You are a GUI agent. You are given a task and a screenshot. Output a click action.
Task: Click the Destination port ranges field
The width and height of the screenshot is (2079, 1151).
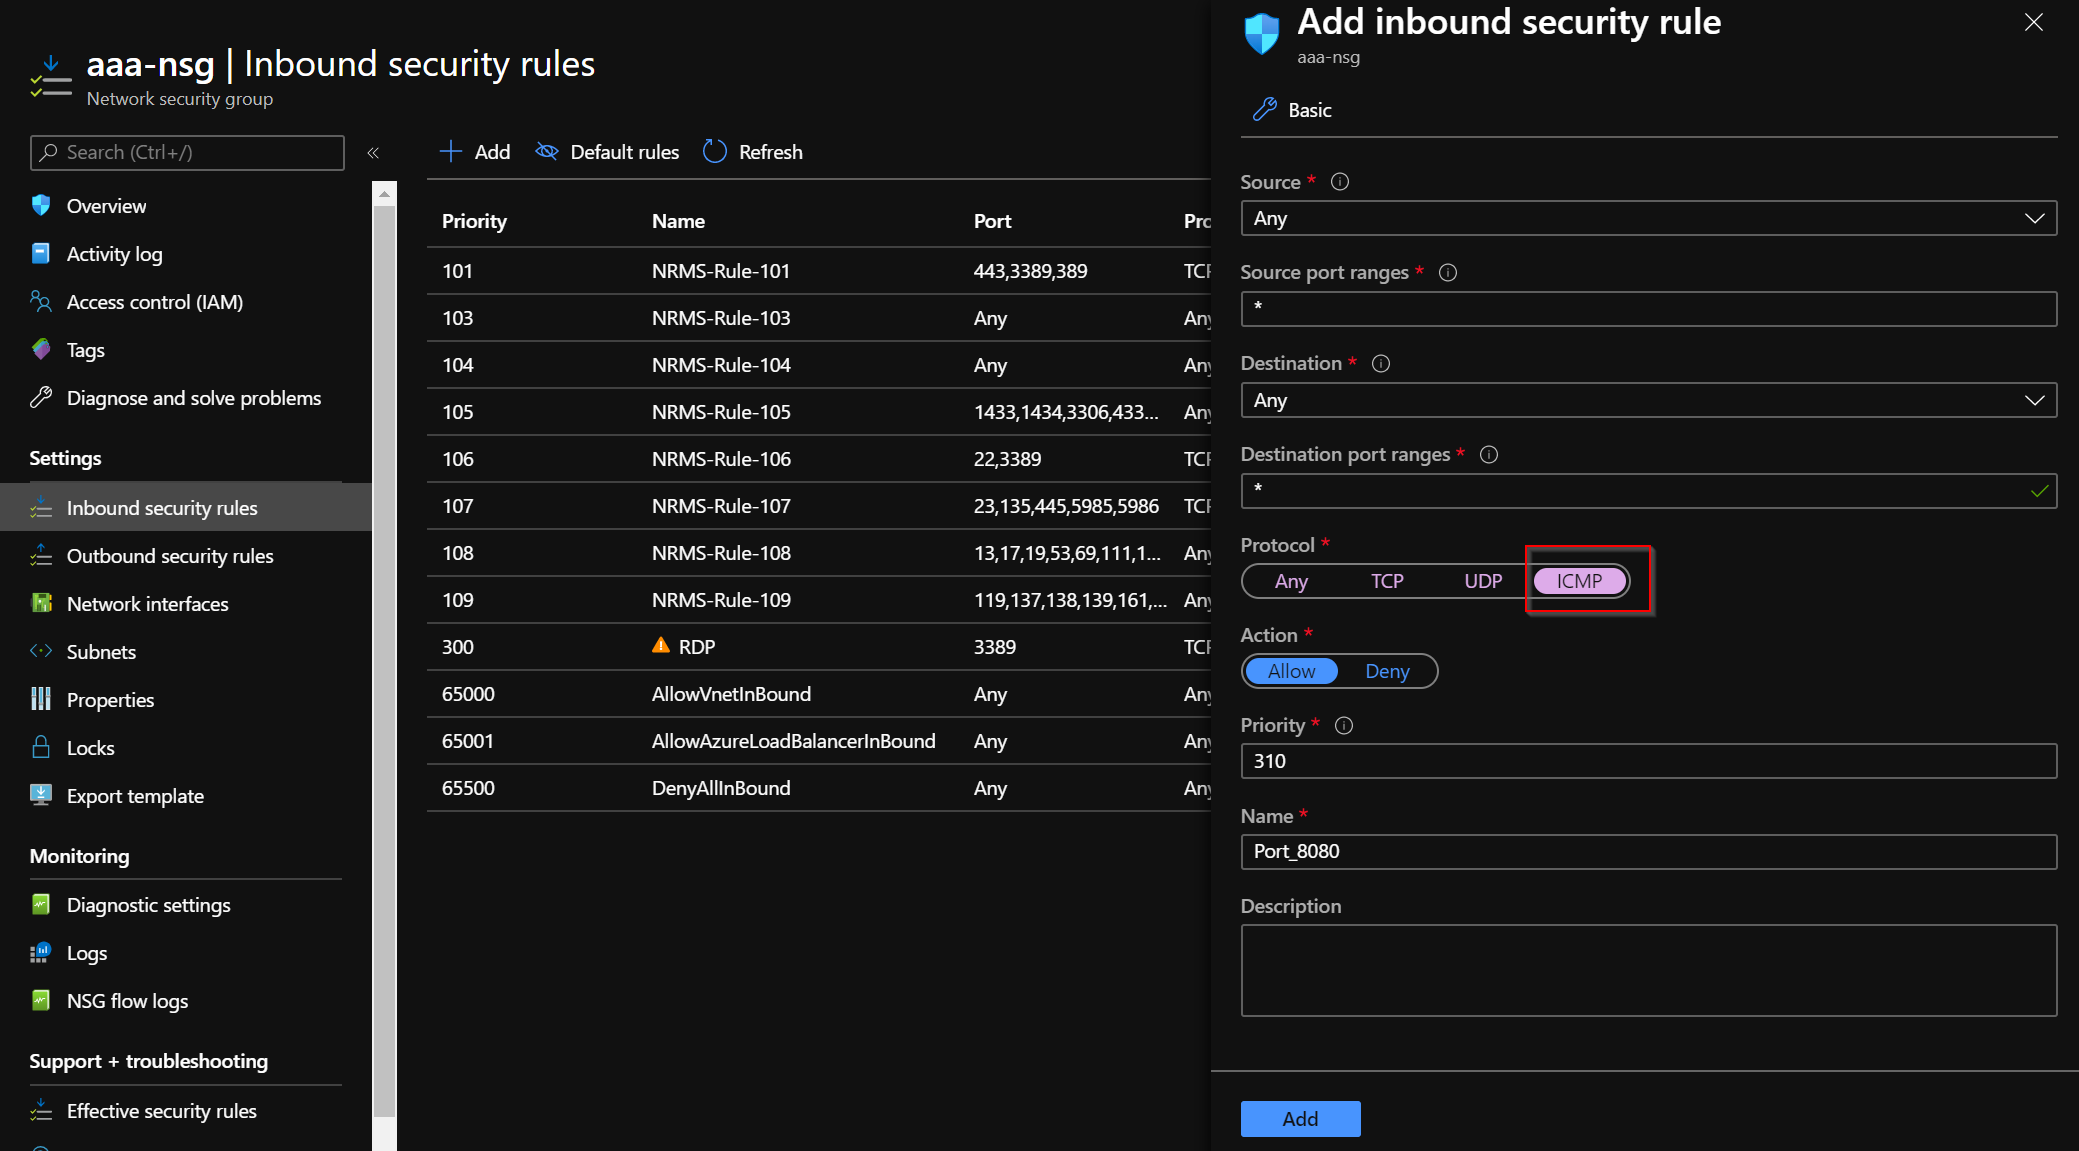click(1649, 491)
